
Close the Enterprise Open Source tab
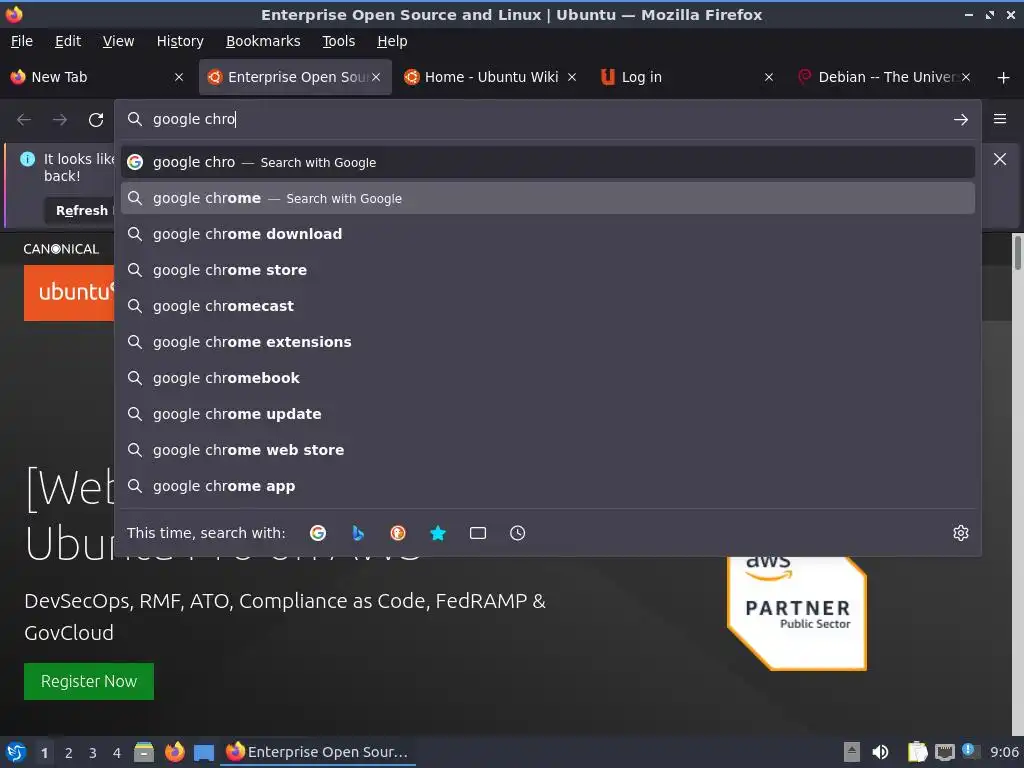(x=376, y=77)
